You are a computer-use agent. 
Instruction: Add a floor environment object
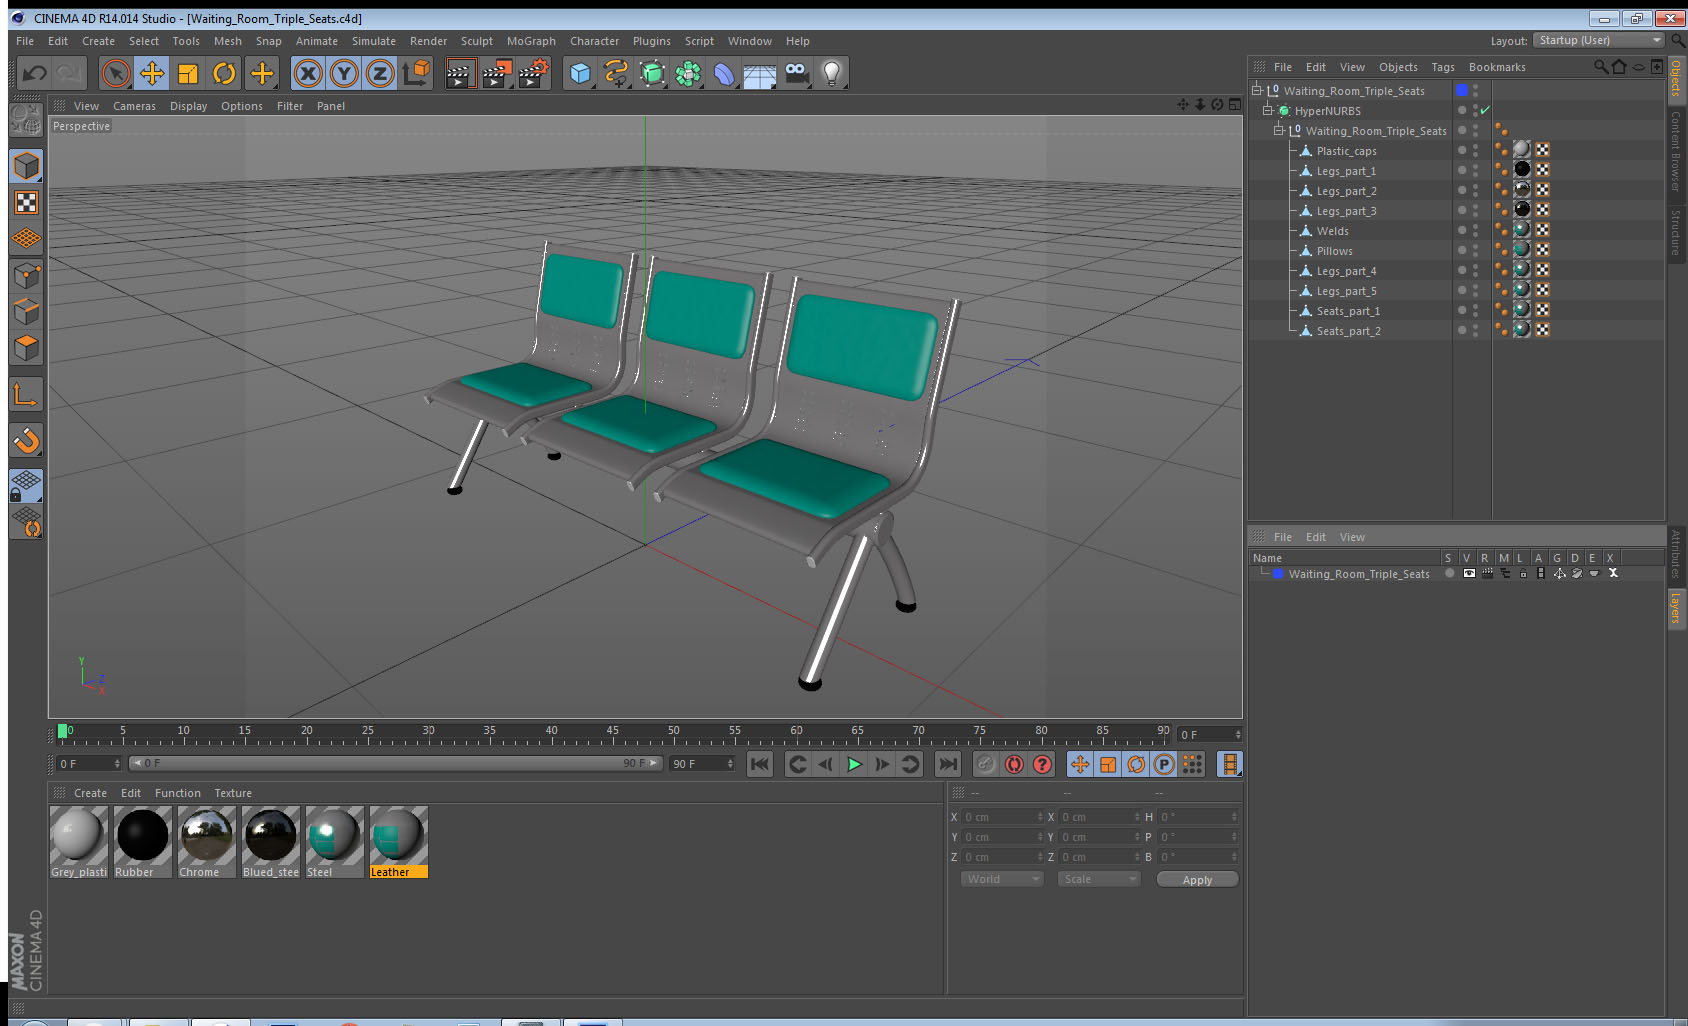tap(760, 73)
